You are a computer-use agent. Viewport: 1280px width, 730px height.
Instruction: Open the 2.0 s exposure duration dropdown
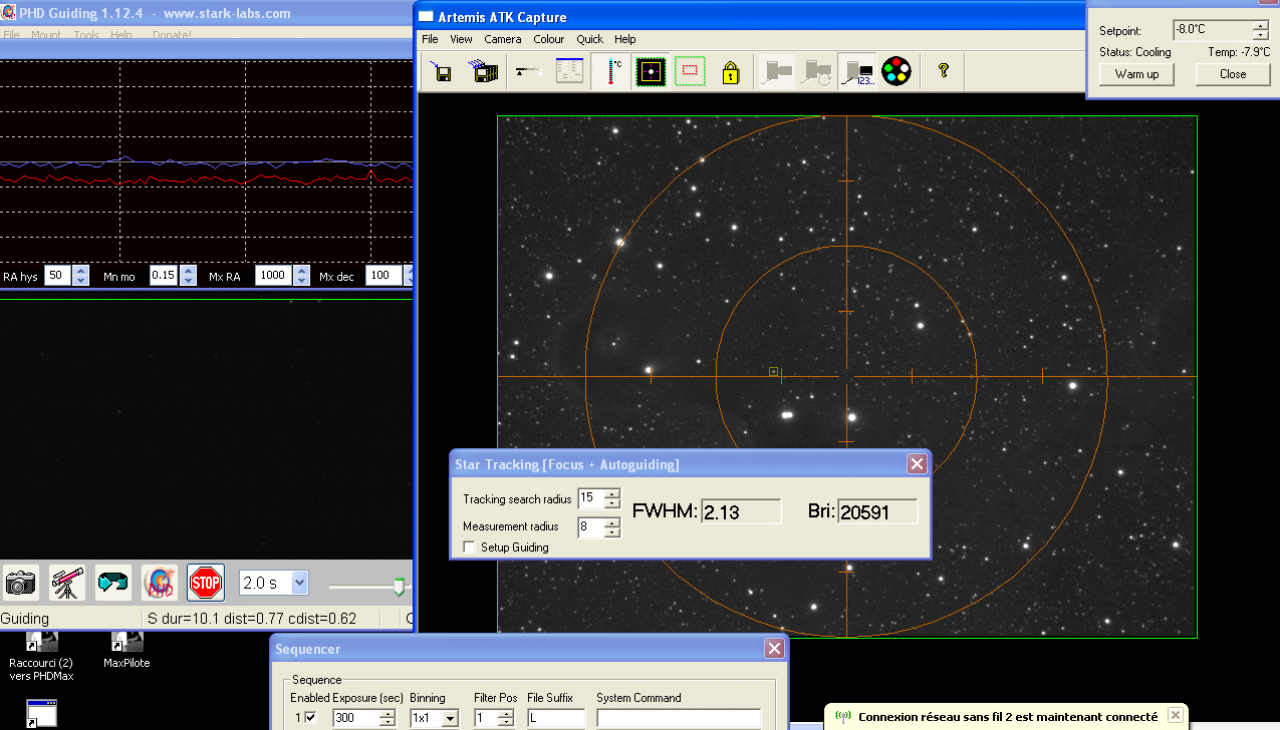click(x=299, y=583)
